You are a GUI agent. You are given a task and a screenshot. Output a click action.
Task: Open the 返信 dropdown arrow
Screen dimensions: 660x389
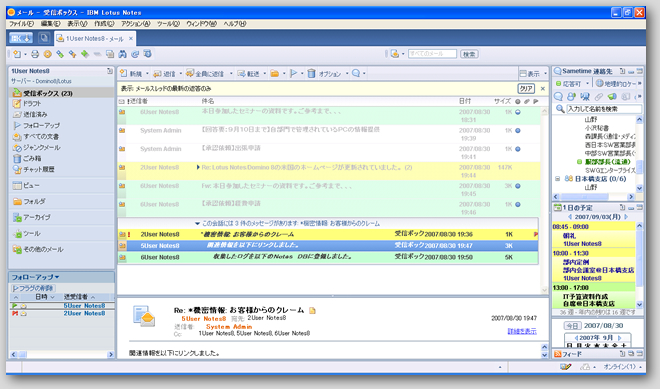tap(181, 74)
